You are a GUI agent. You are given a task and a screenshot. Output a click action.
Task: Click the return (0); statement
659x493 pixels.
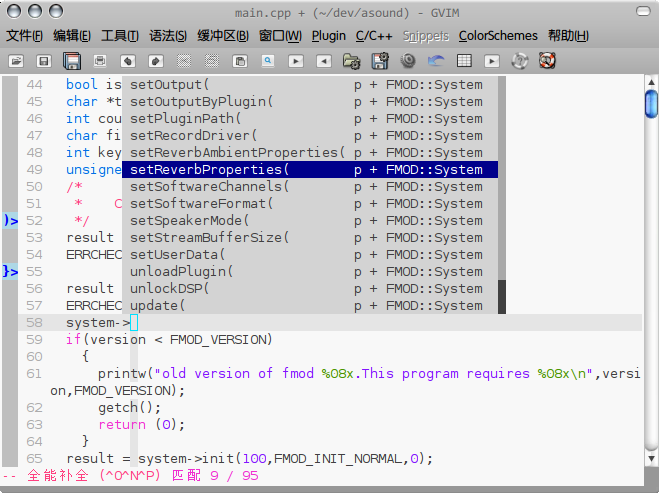pyautogui.click(x=141, y=425)
